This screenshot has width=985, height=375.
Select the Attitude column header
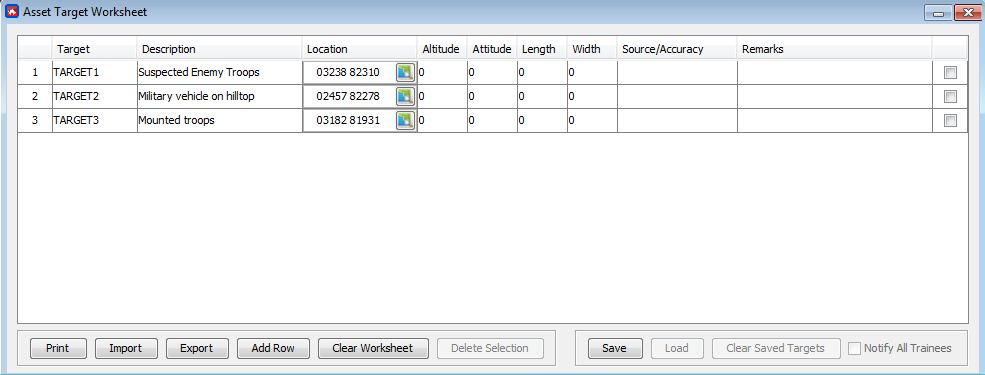(492, 49)
